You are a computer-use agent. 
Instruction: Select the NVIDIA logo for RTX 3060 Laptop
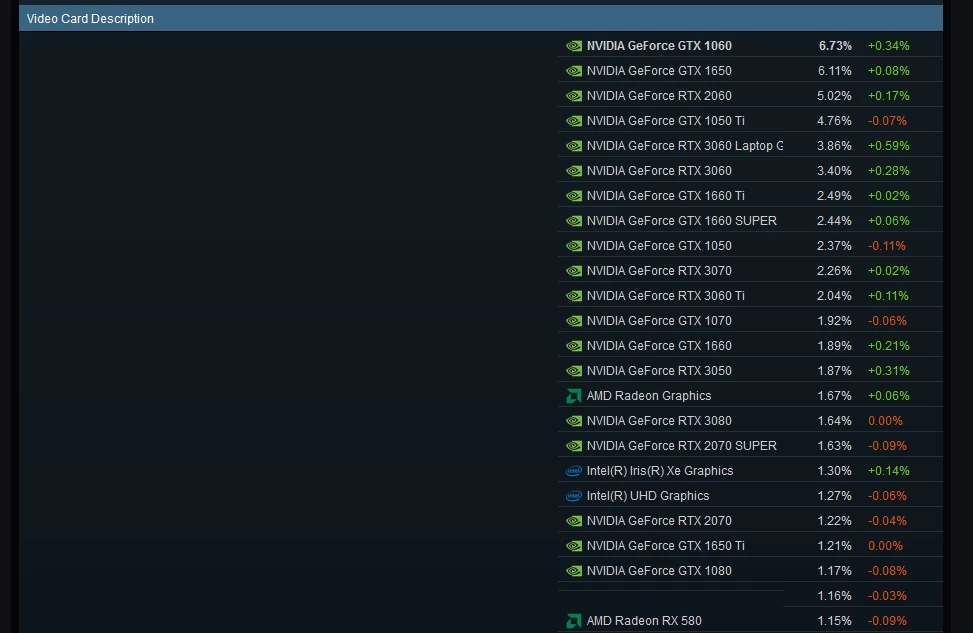click(574, 146)
